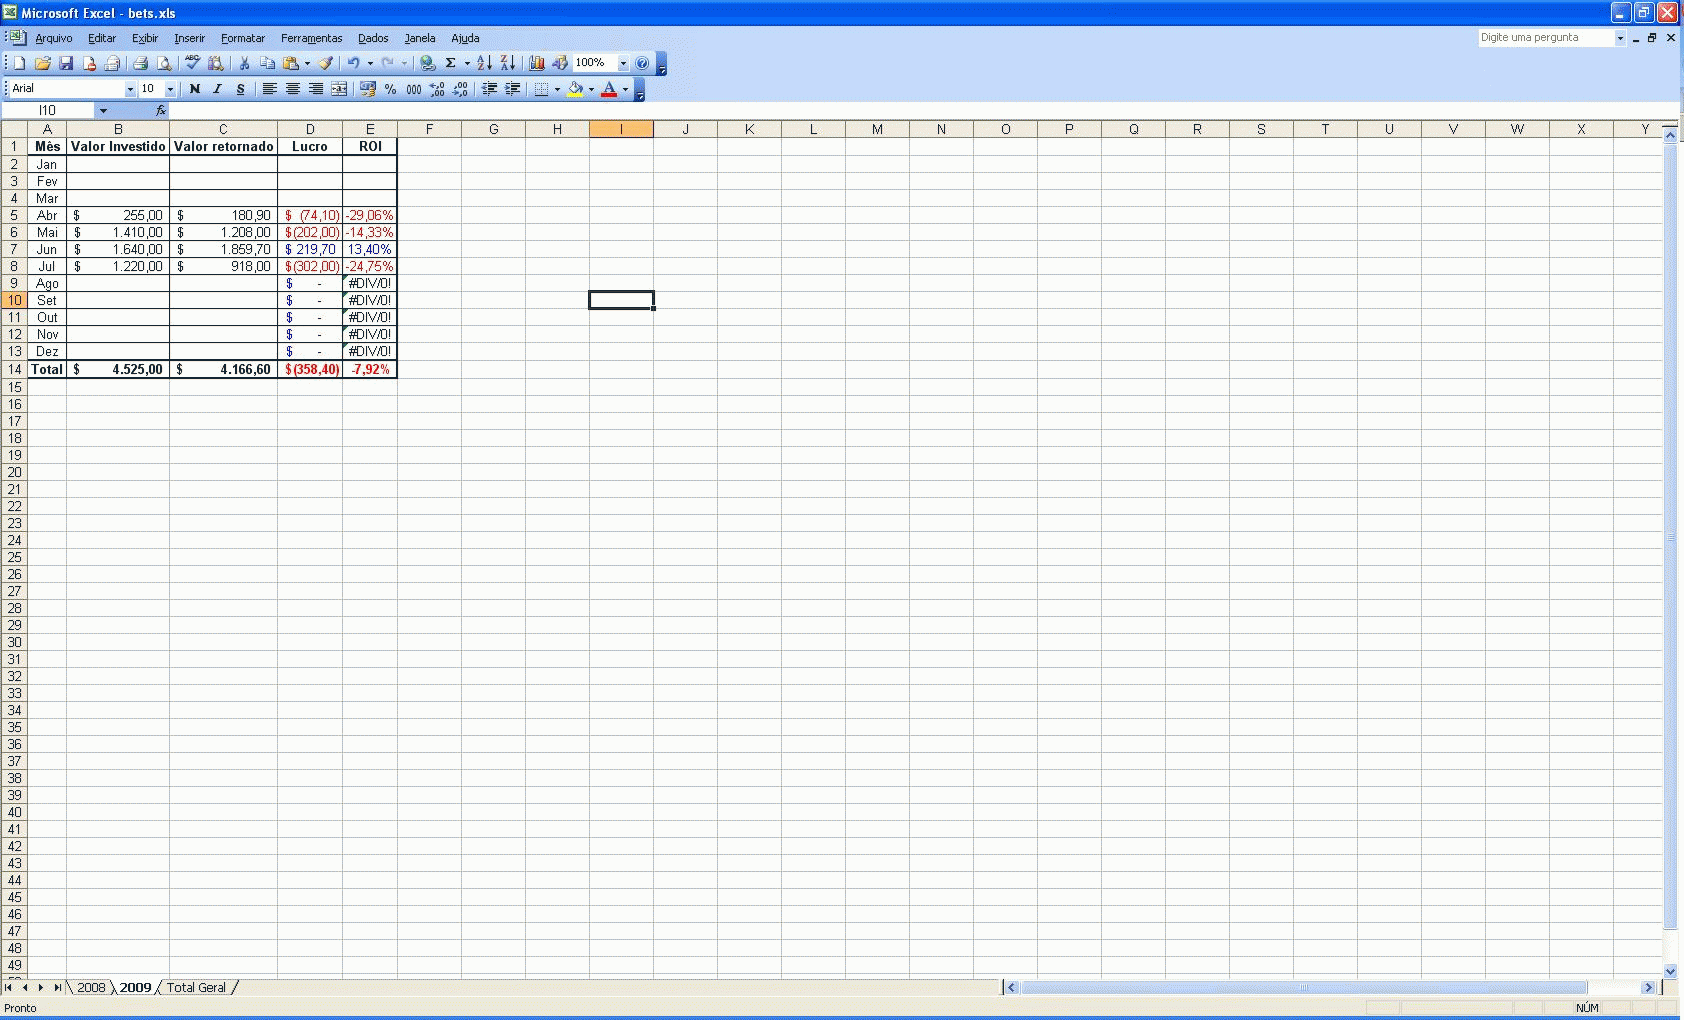1684x1020 pixels.
Task: Sort descending Z to A
Action: point(508,63)
